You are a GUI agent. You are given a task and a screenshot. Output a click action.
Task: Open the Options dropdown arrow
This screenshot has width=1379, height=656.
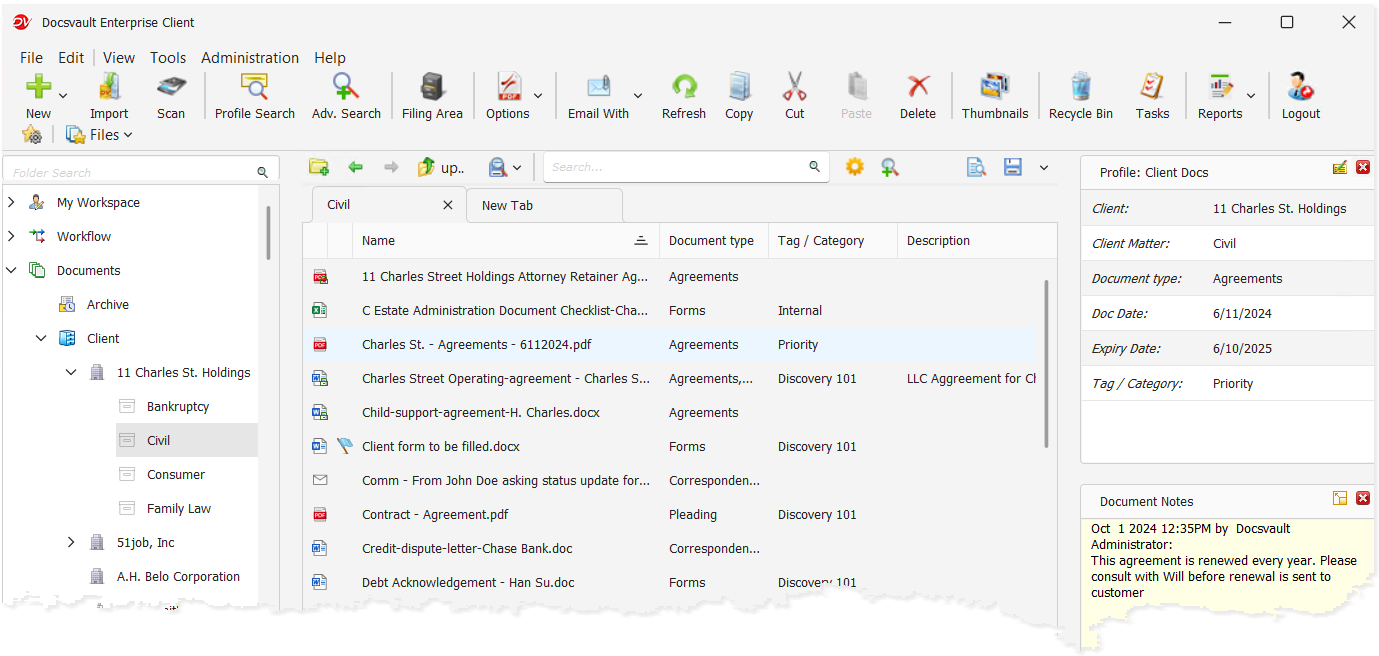538,96
